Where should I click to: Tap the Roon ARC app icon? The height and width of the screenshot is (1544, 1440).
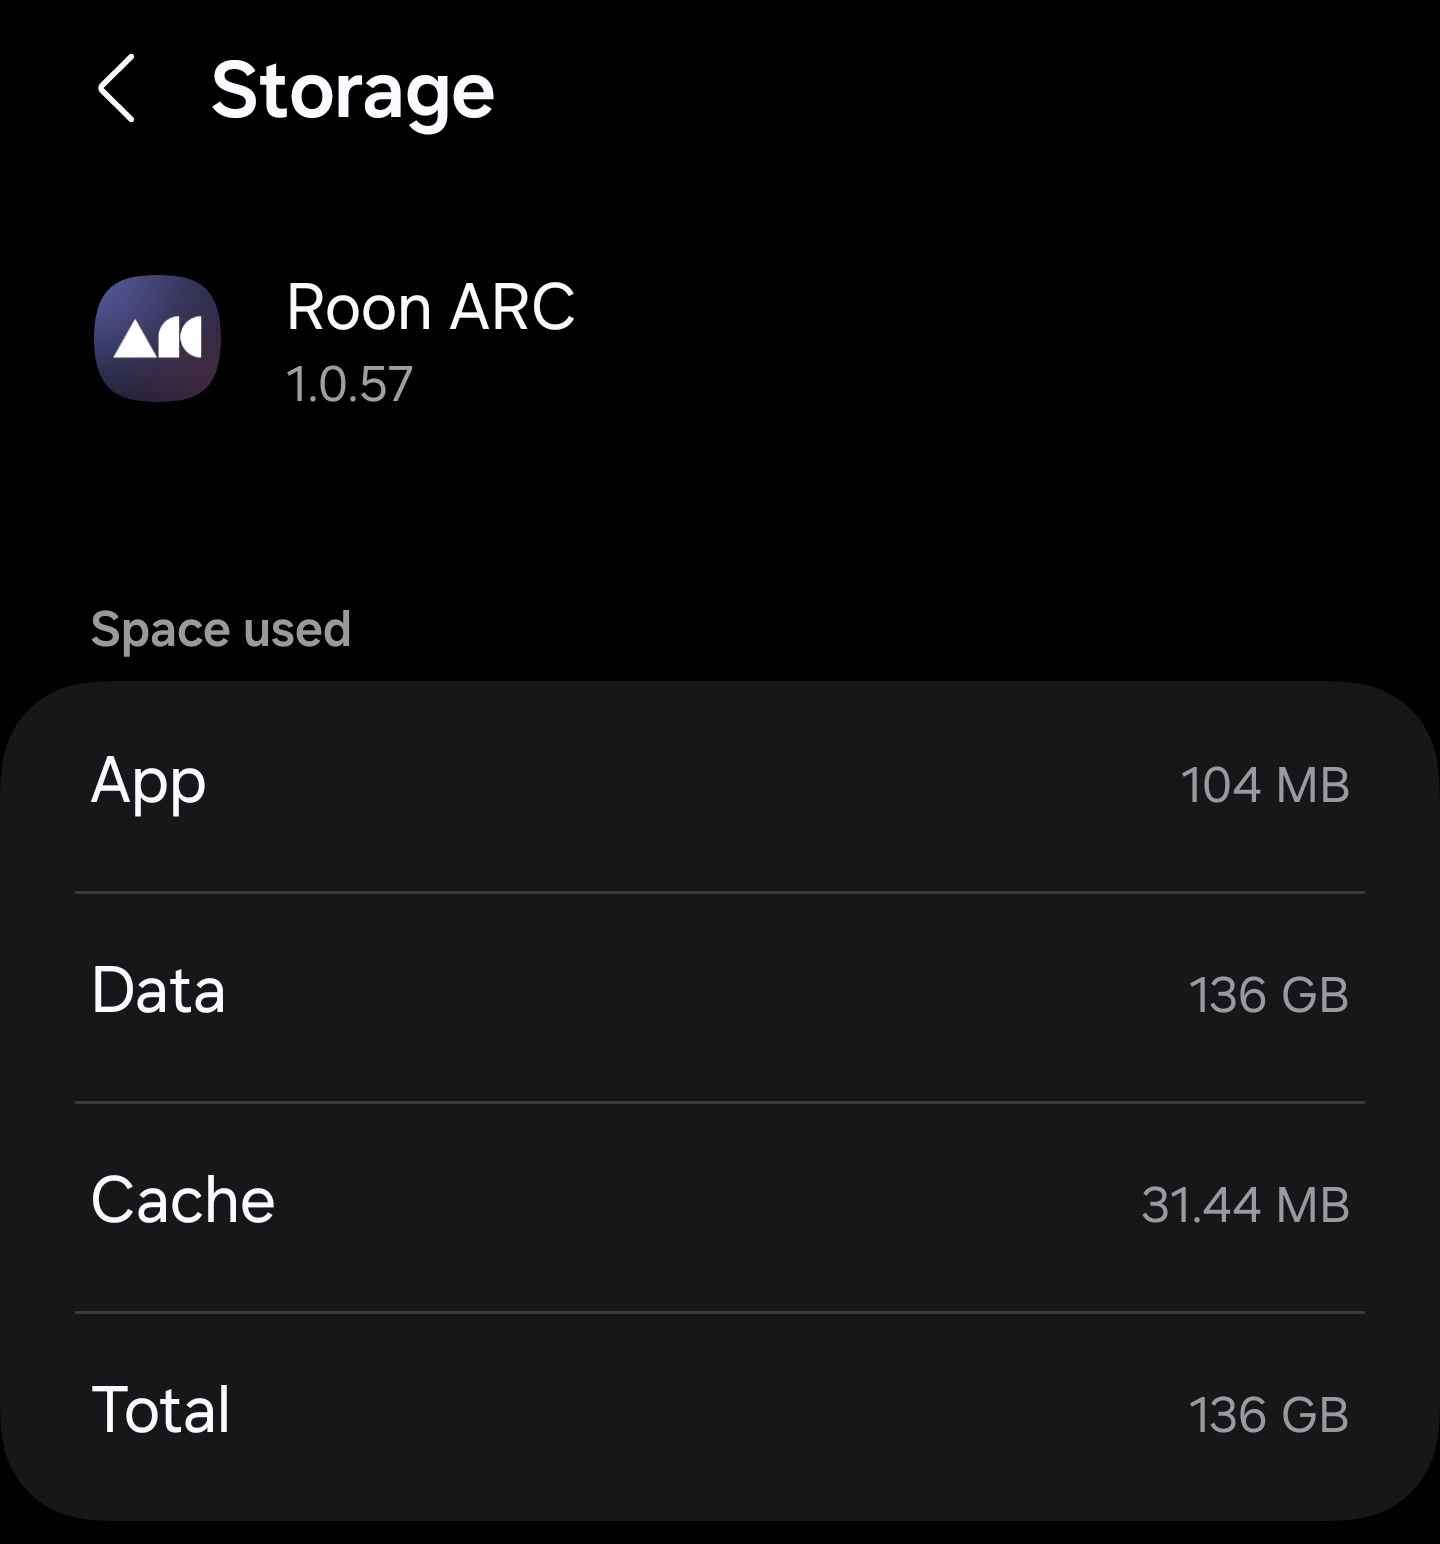157,338
